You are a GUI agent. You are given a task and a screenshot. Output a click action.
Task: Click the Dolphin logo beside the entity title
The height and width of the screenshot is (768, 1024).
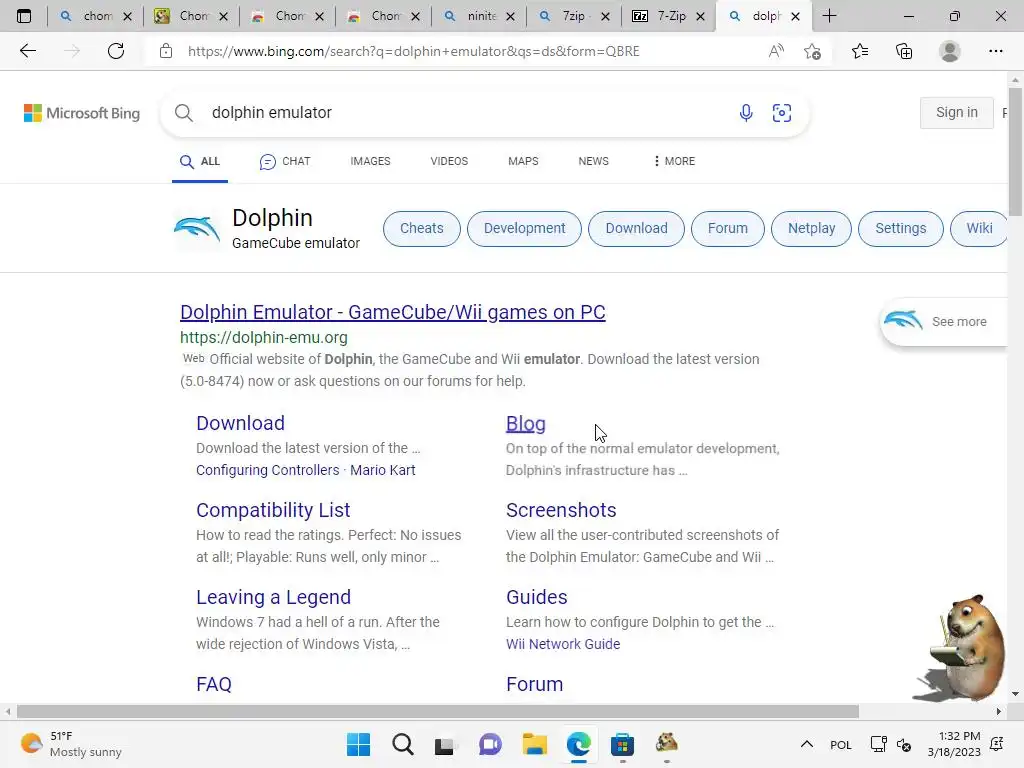[x=197, y=229]
